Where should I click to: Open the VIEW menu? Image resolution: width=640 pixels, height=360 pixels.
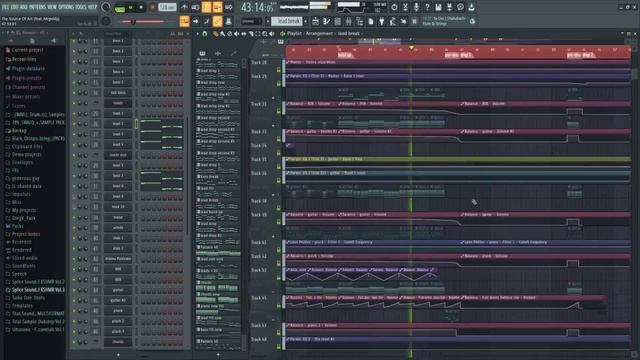pos(52,7)
